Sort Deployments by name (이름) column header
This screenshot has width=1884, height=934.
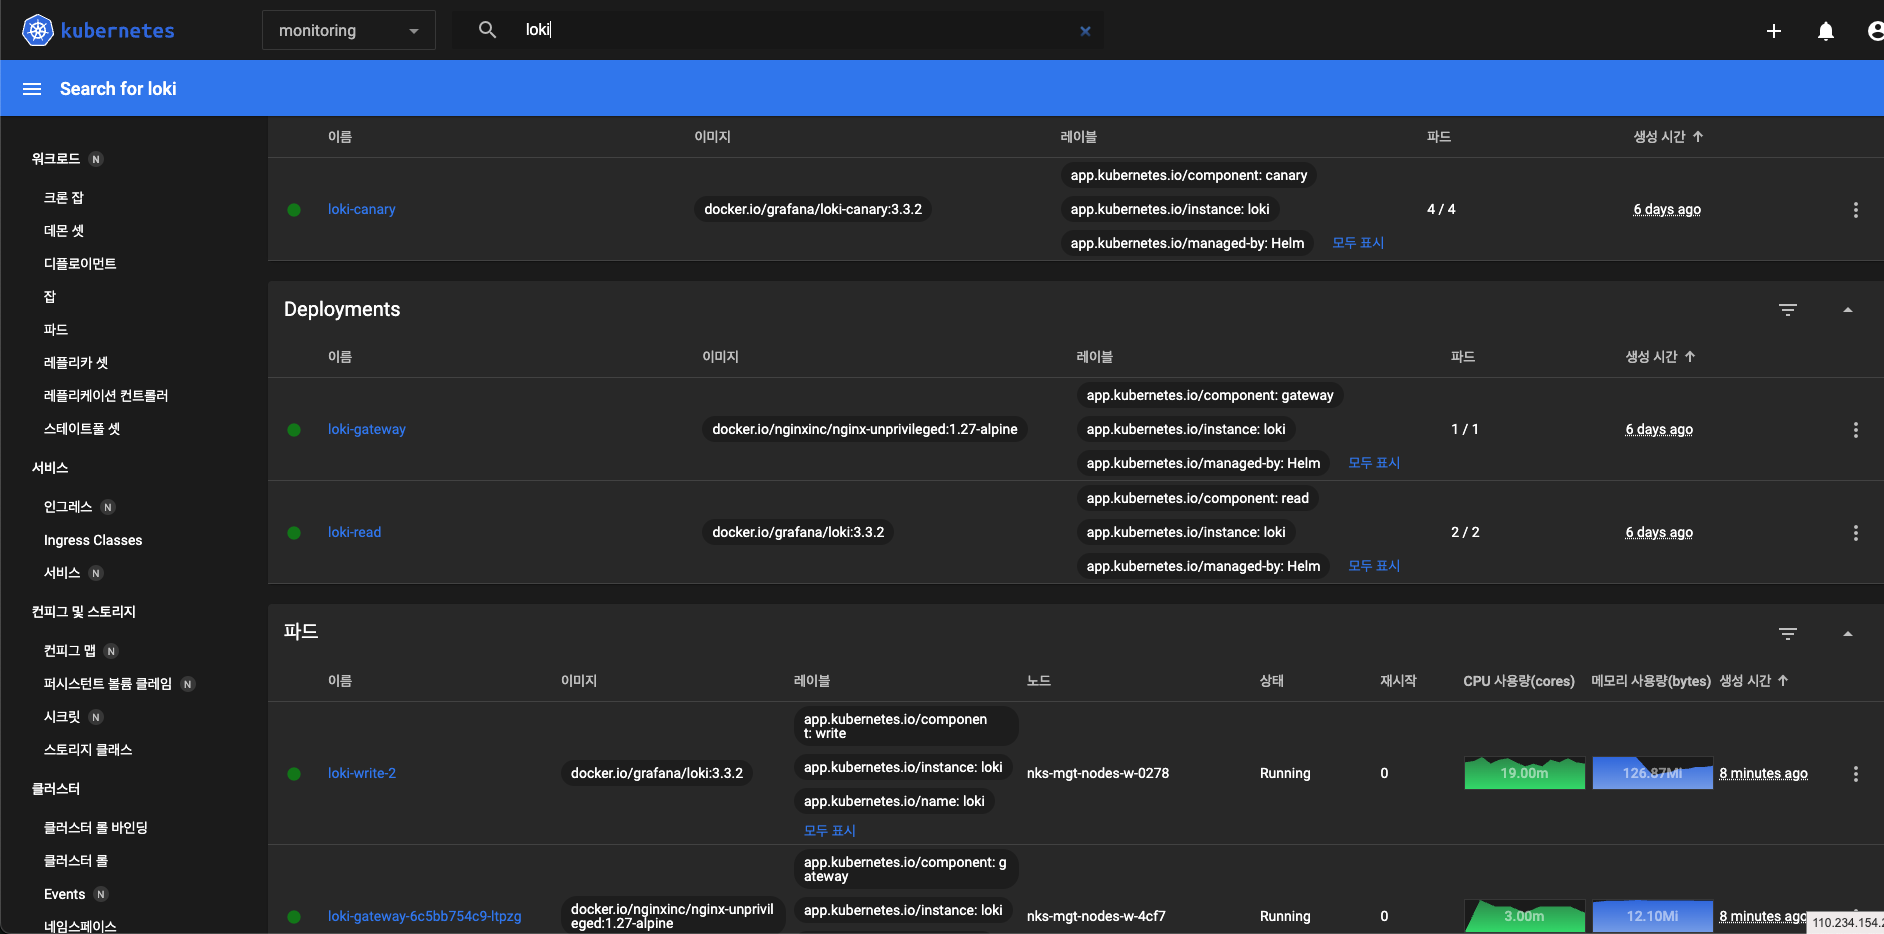[340, 356]
